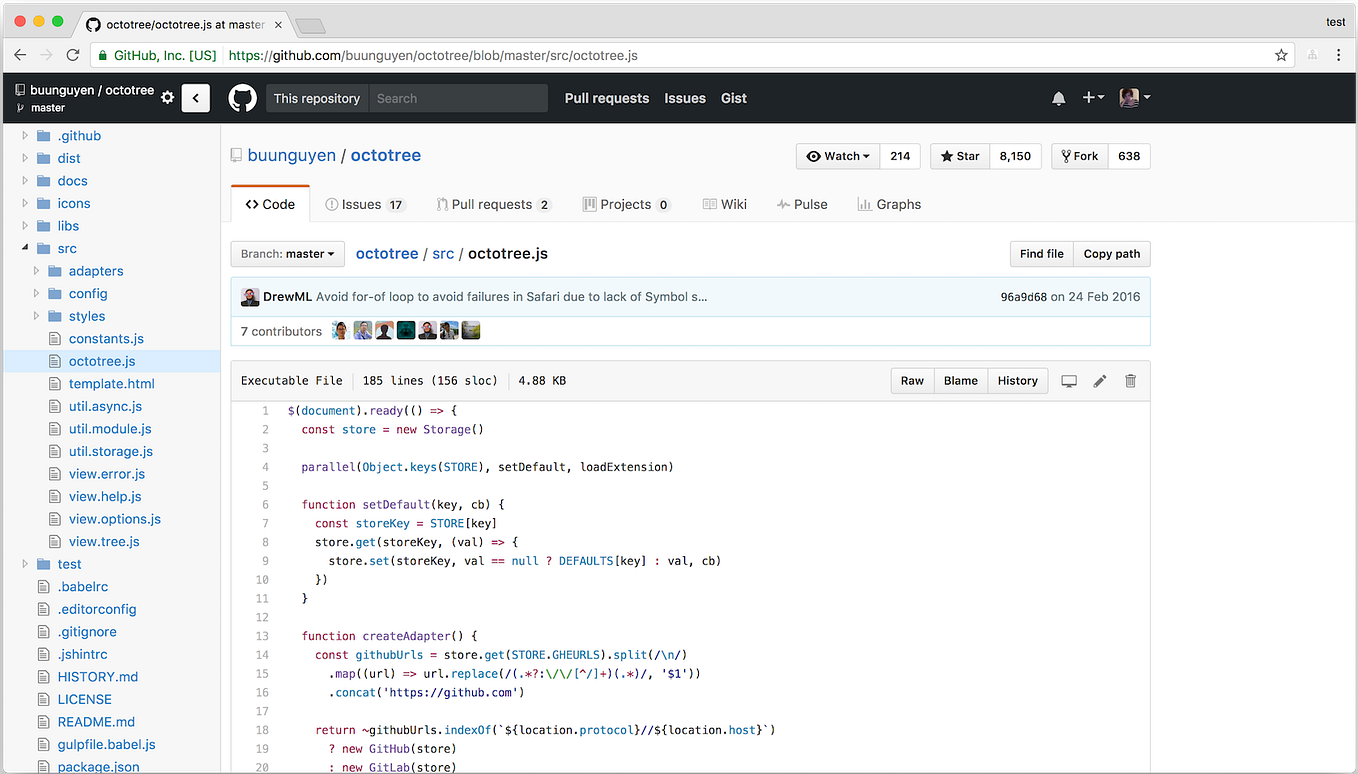Star the octotree repository
Screen dimensions: 1358x774
pos(958,156)
